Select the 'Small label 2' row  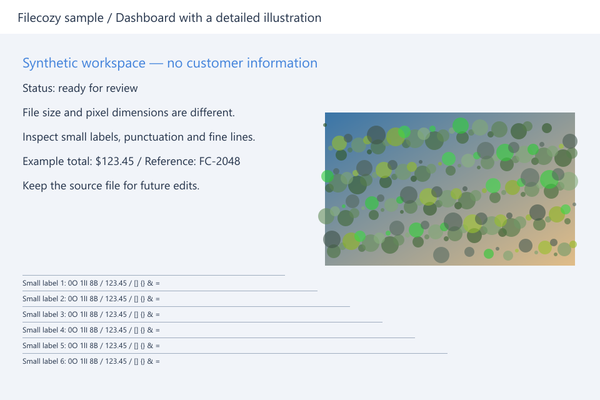click(x=91, y=299)
